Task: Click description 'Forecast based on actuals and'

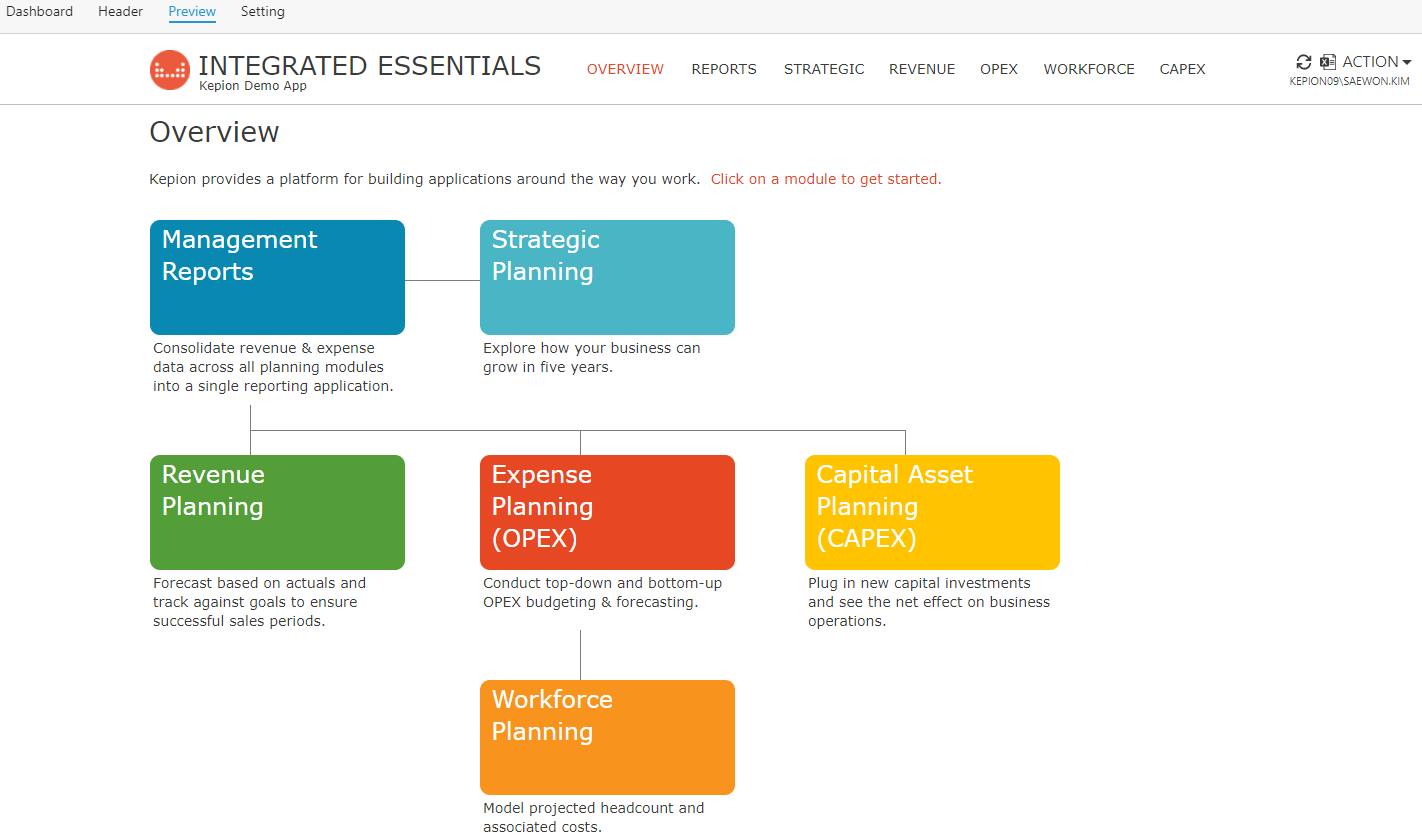Action: (x=260, y=602)
